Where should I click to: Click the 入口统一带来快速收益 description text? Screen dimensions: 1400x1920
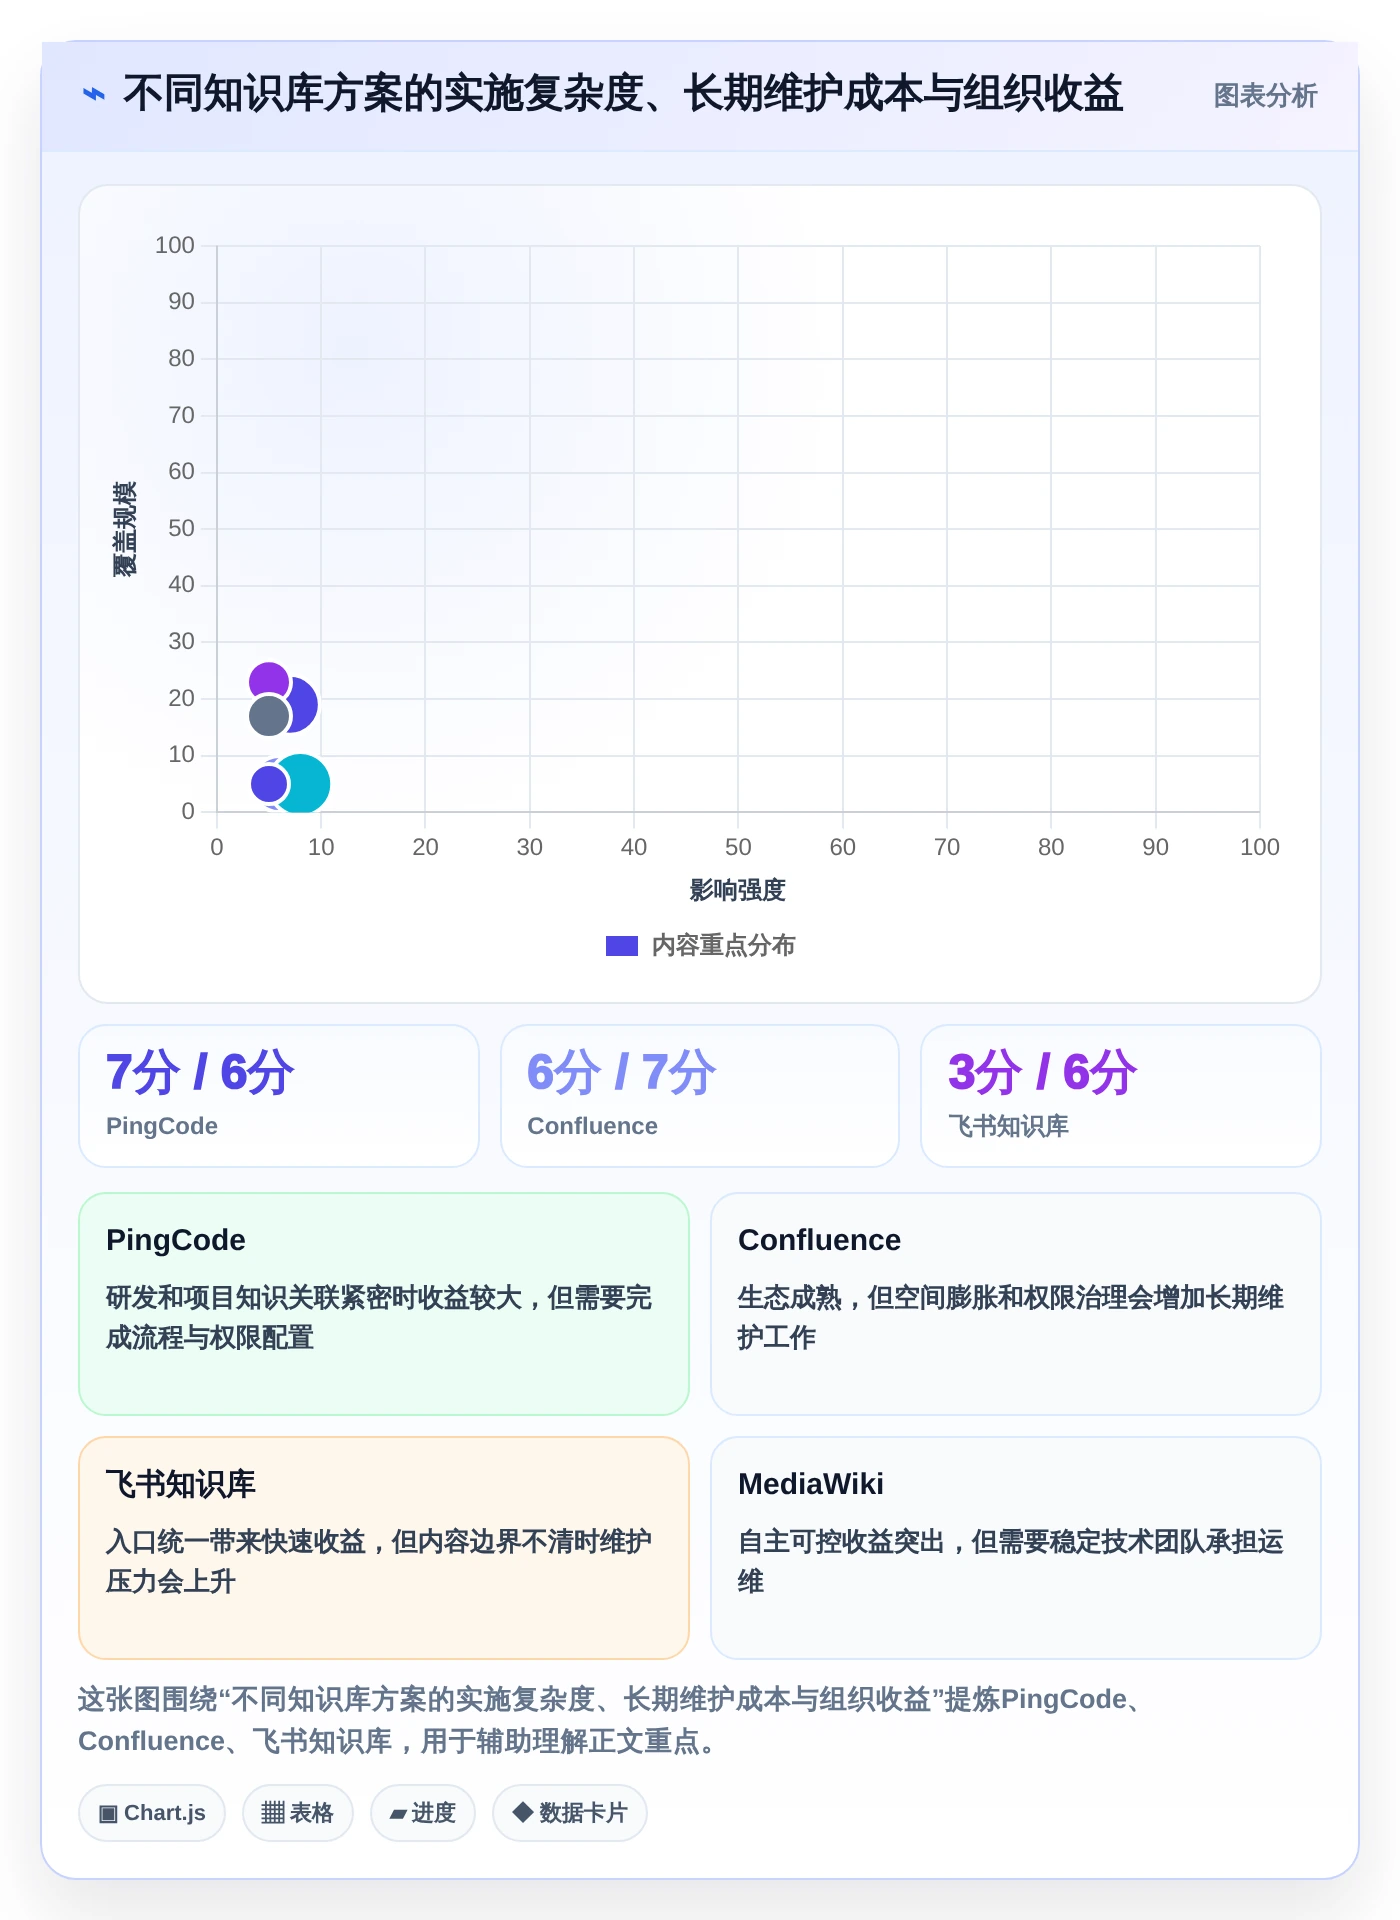[x=379, y=1561]
